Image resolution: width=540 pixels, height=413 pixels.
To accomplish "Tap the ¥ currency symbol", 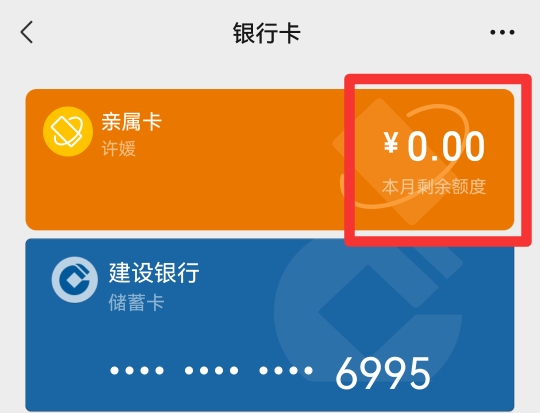I will click(x=391, y=142).
